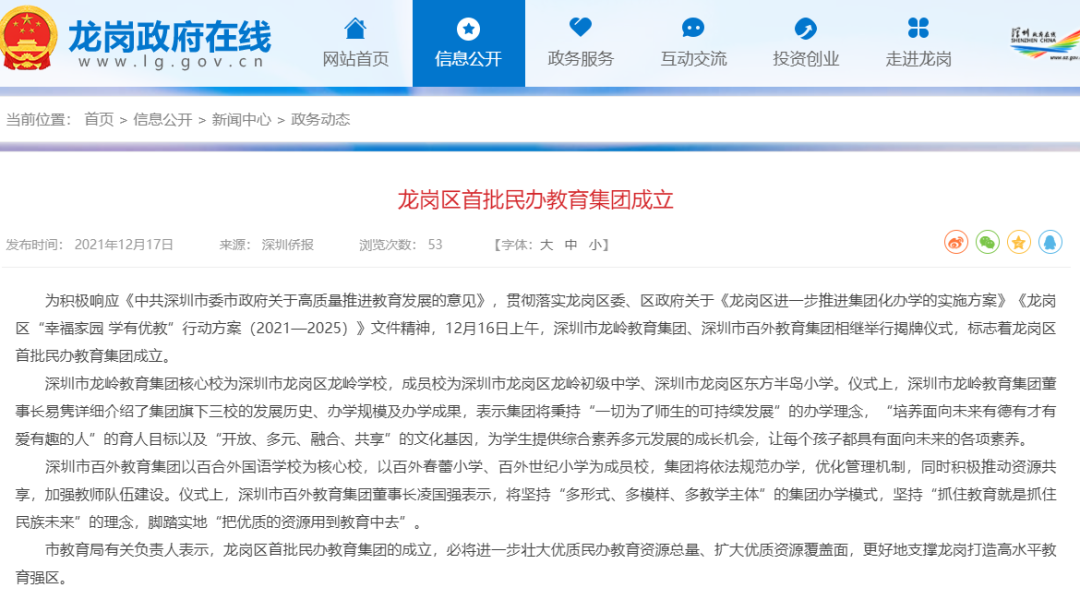Click the Shenzhen China logo banner
Viewport: 1080px width, 600px height.
tap(1045, 43)
